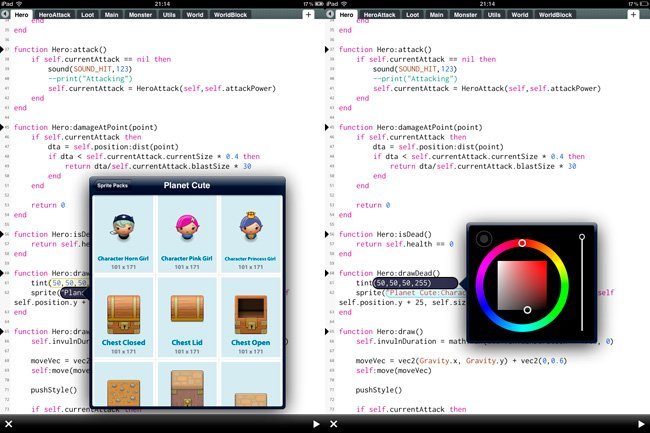Image resolution: width=650 pixels, height=433 pixels.
Task: Switch to HeroAttack tab in the right screen
Action: point(379,15)
